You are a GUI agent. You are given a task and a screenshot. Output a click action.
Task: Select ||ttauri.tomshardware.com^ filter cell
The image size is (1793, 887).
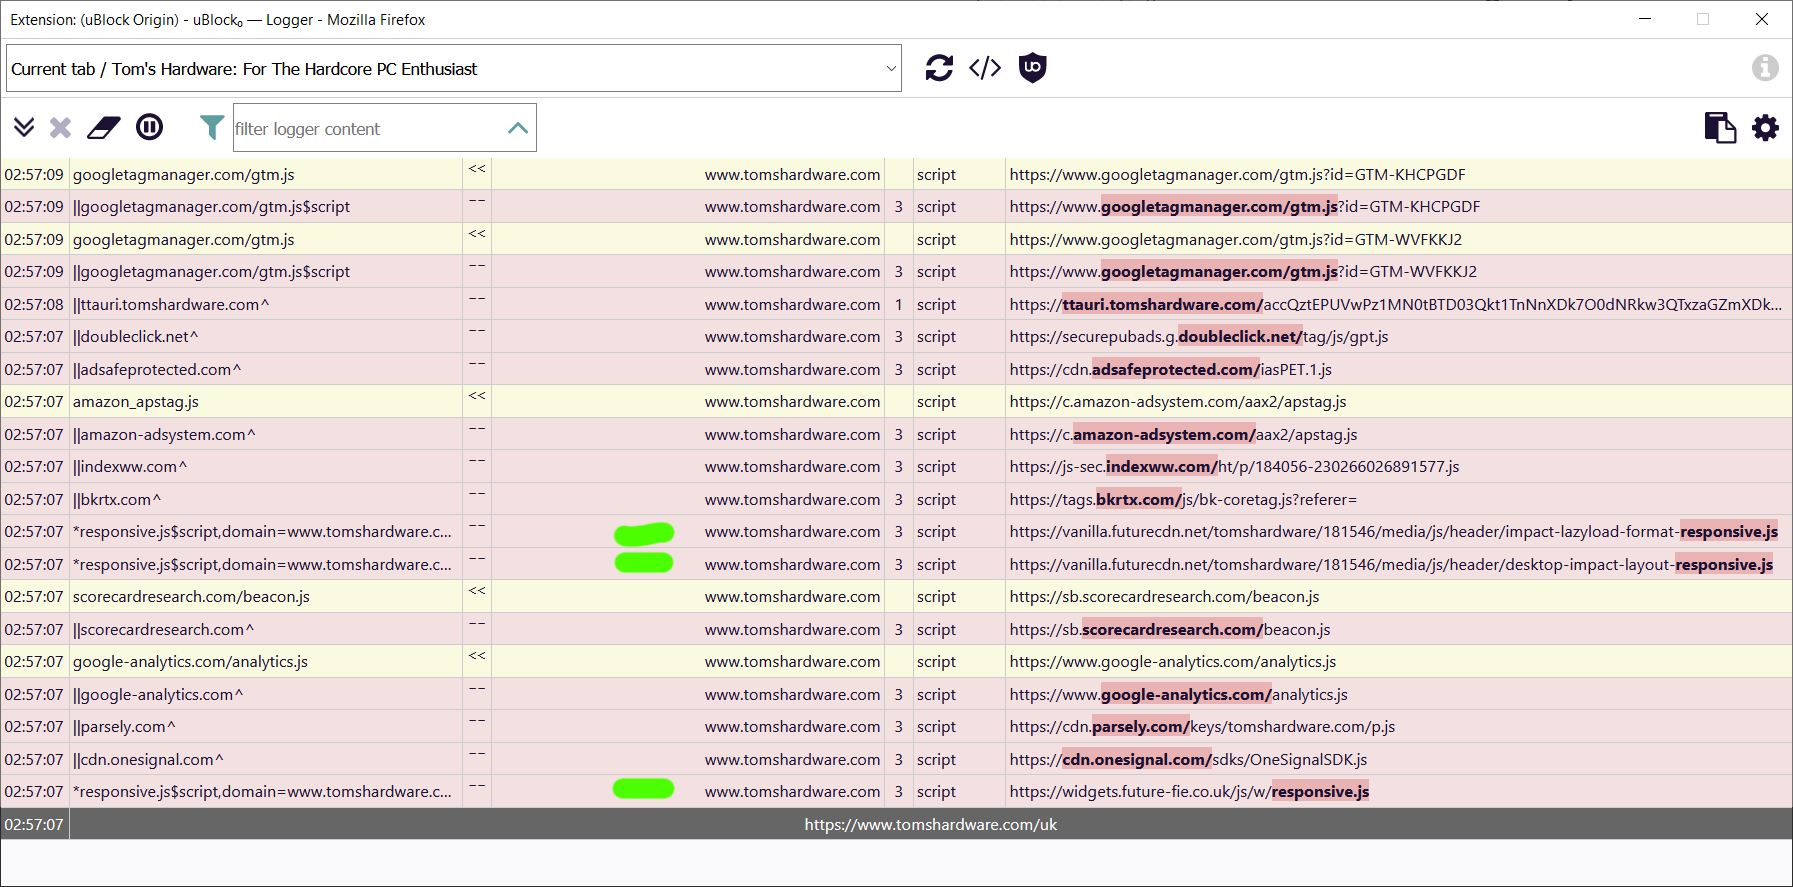pos(266,305)
